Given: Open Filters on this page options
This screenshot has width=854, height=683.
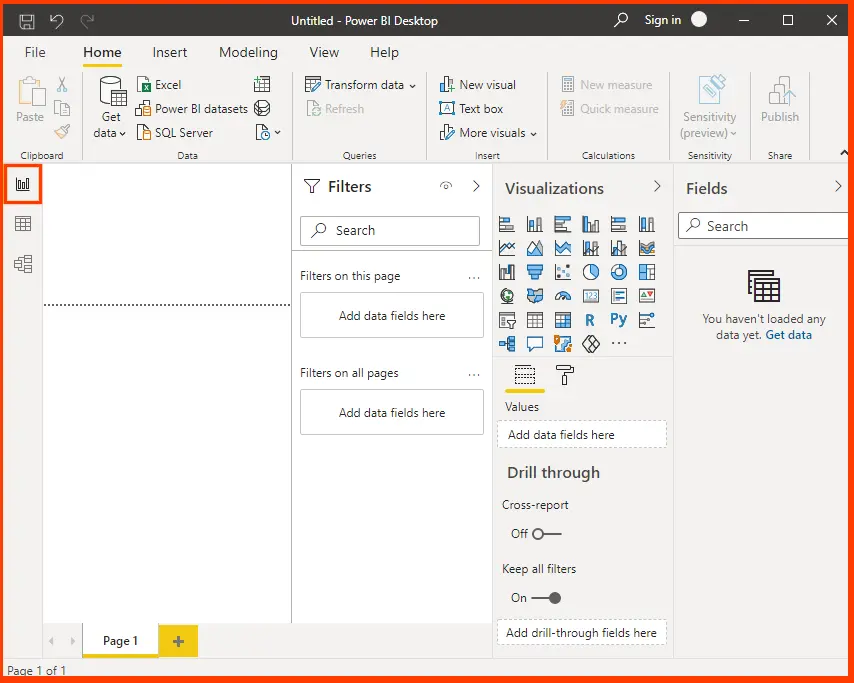Looking at the screenshot, I should click(x=474, y=277).
